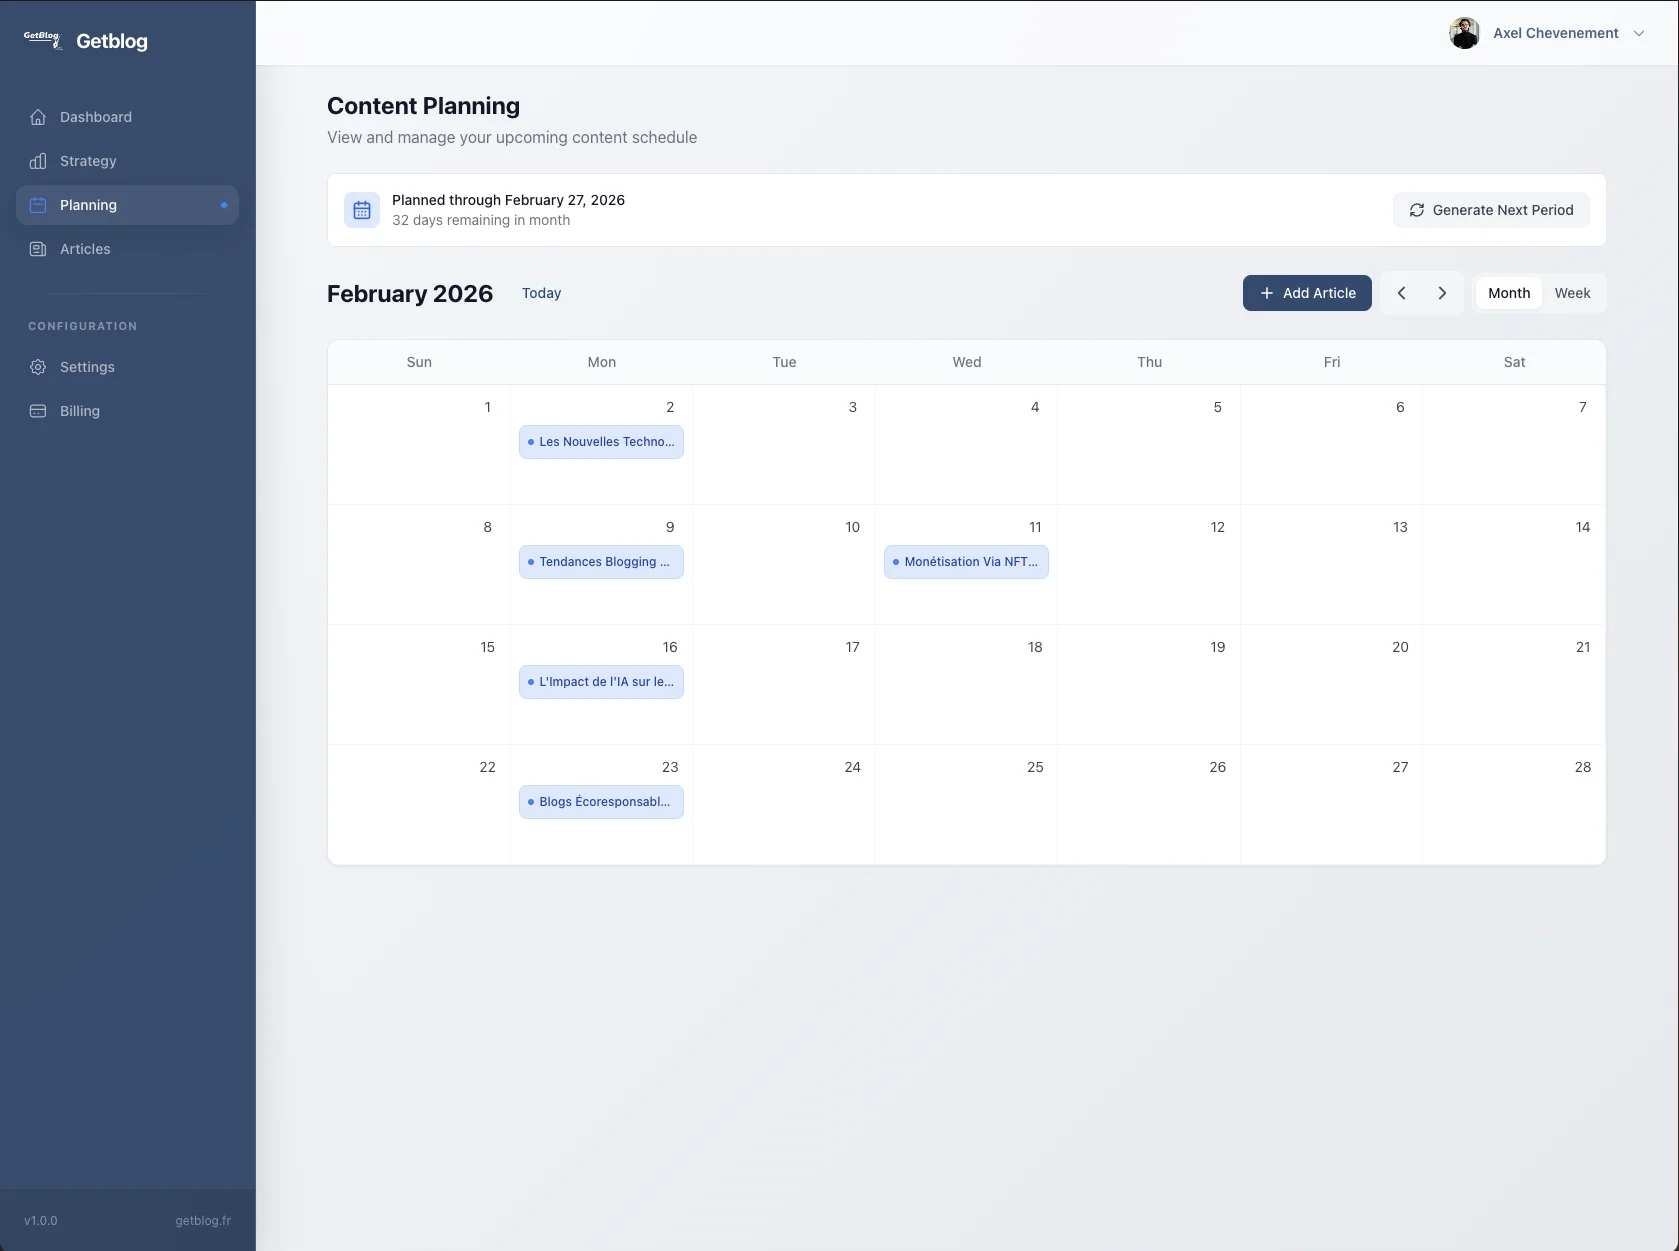Open the Monétisation Via NFT article event
The width and height of the screenshot is (1679, 1251).
[966, 562]
